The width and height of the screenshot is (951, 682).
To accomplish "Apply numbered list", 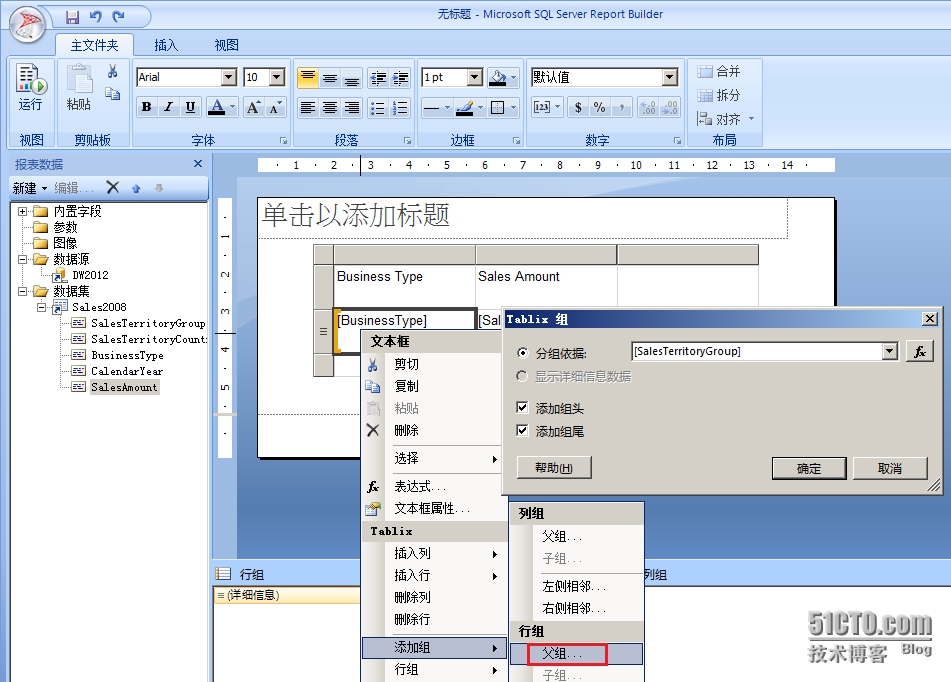I will point(400,108).
